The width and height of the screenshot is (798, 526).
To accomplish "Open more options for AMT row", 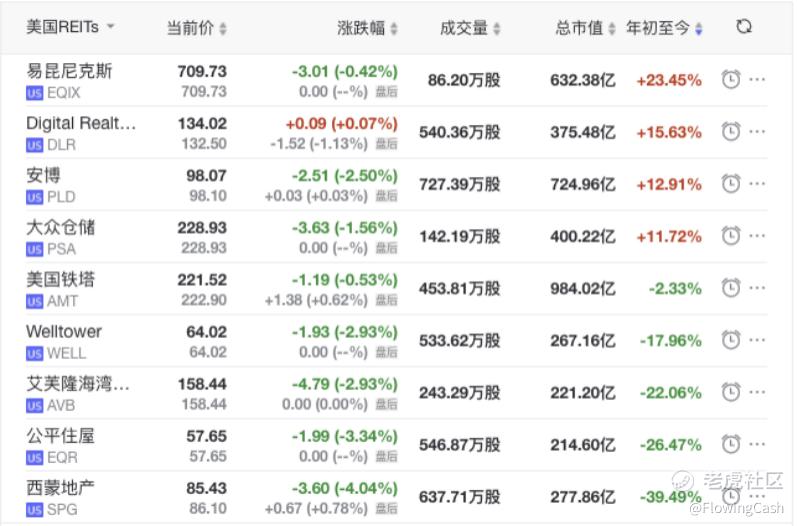I will pyautogui.click(x=757, y=288).
